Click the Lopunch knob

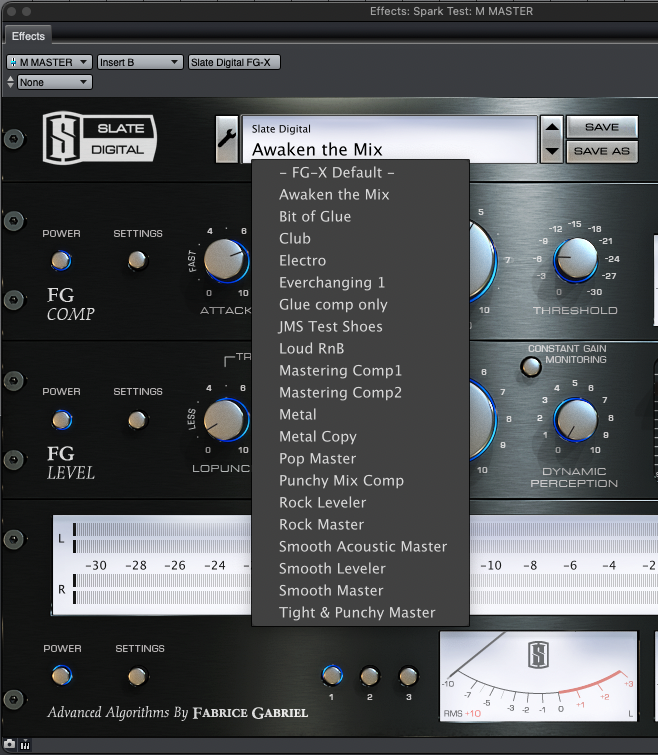pos(226,419)
